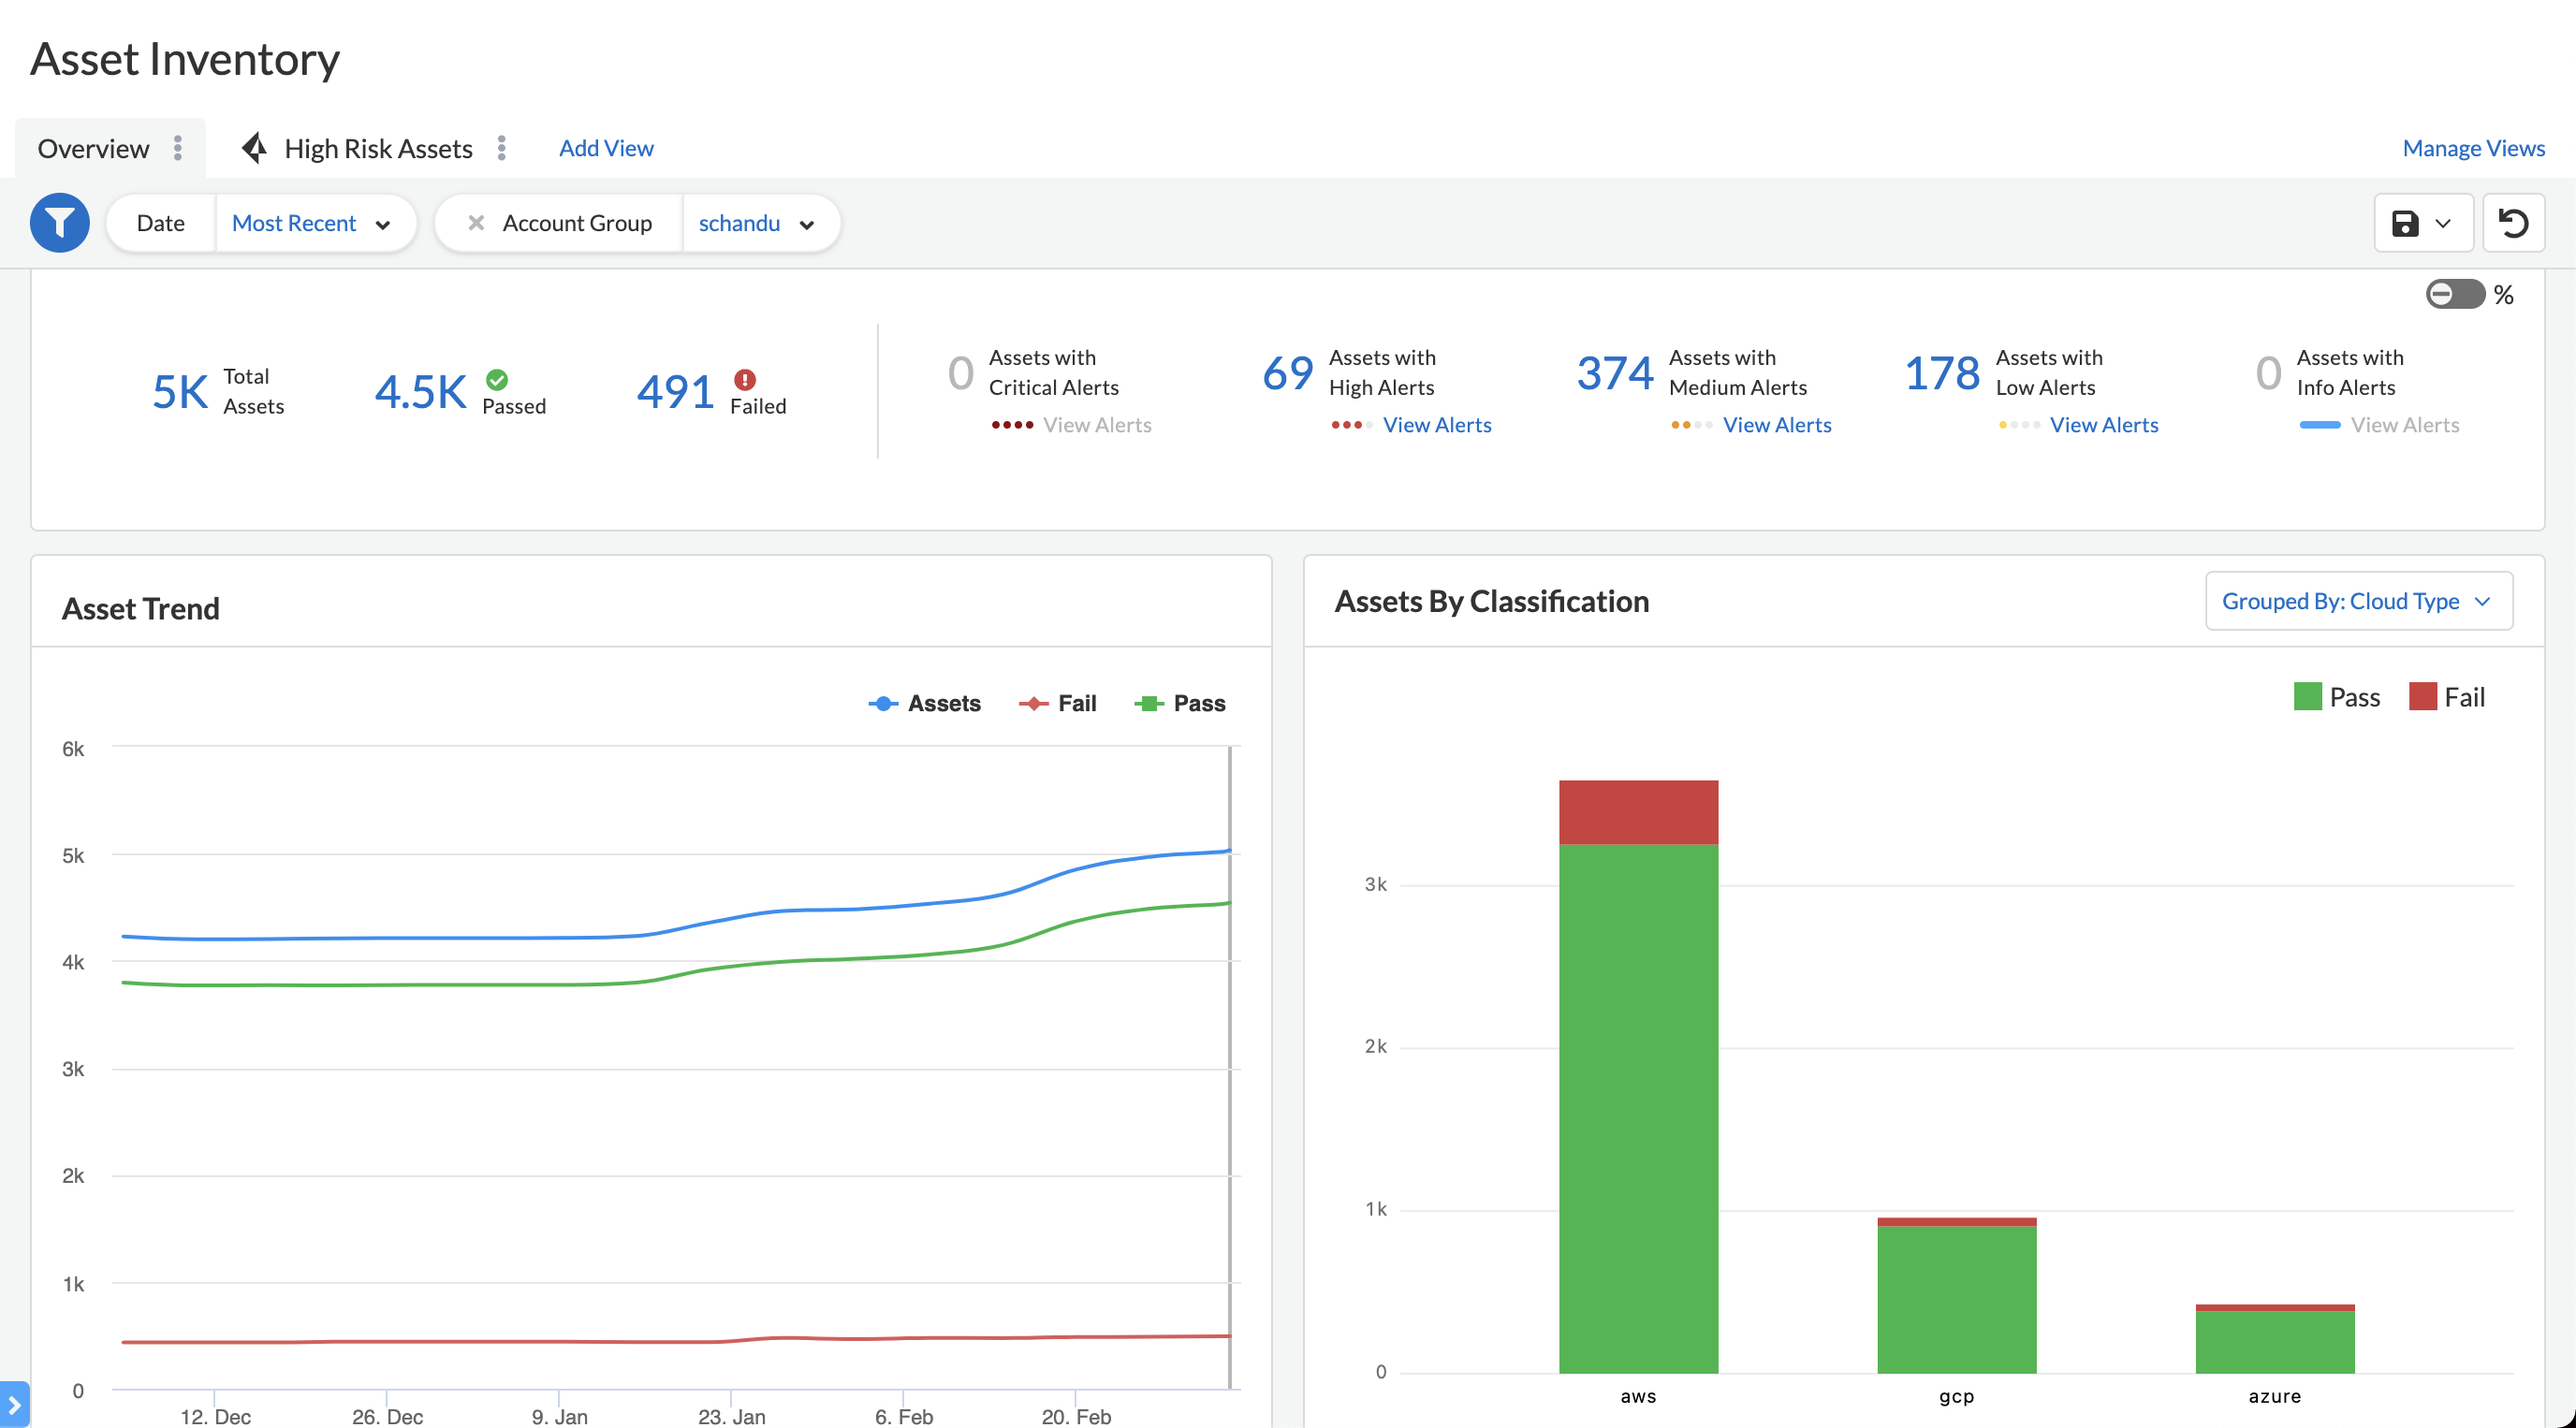Click the Add View link
Viewport: 2576px width, 1428px height.
coord(606,148)
